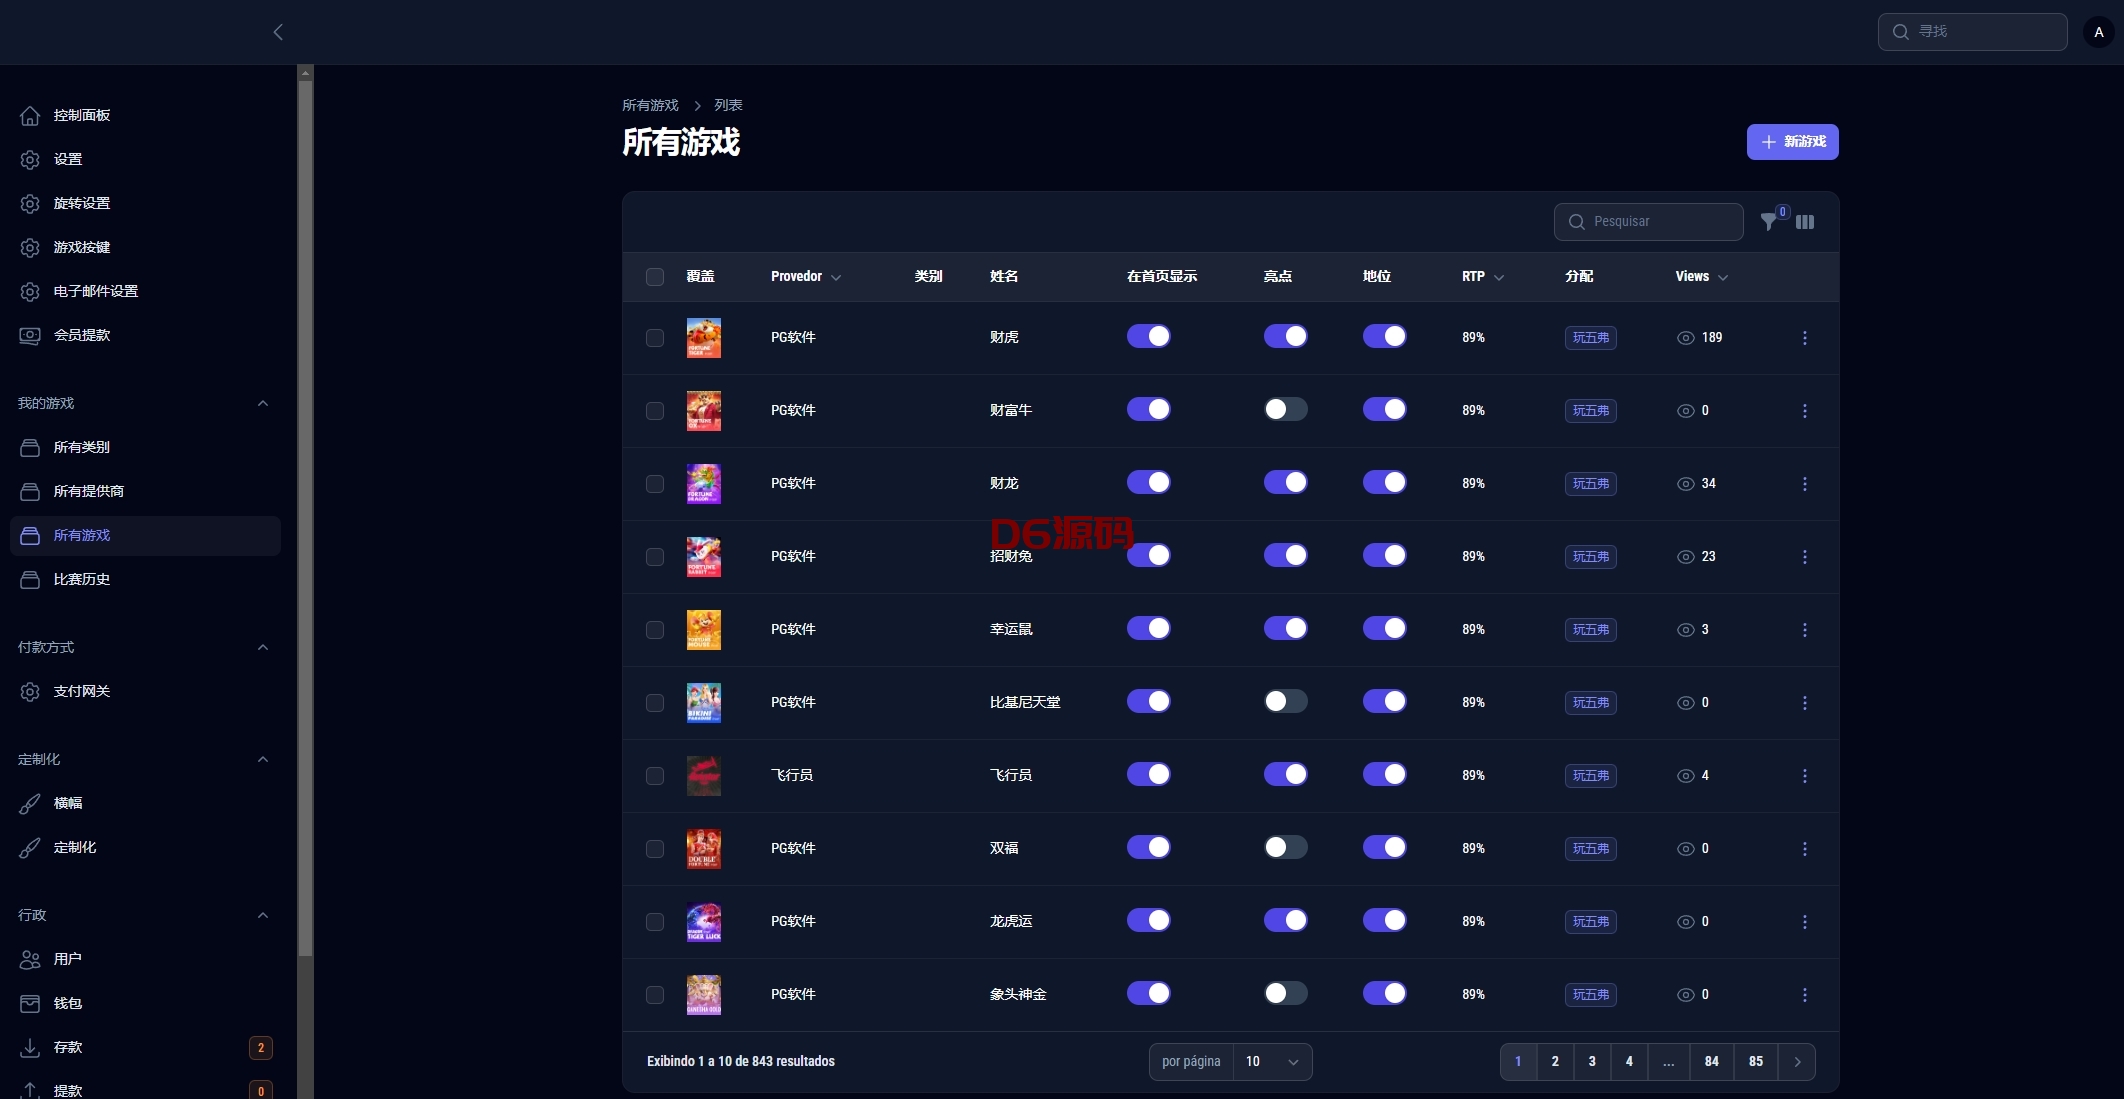Viewport: 2124px width, 1099px height.
Task: Select 所有游戏 sidebar item
Action: tap(145, 536)
